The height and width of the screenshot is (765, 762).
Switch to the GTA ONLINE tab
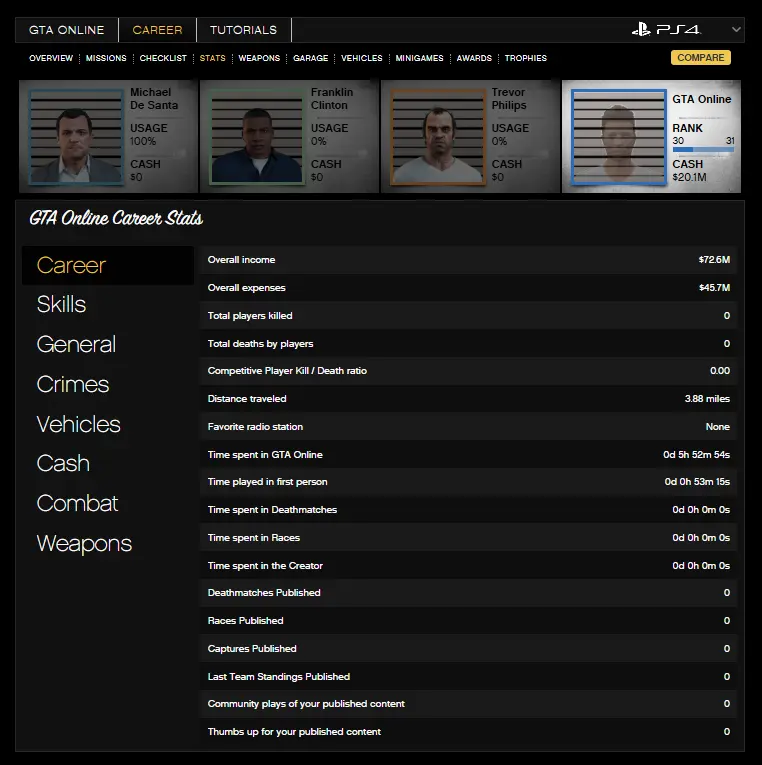(67, 30)
